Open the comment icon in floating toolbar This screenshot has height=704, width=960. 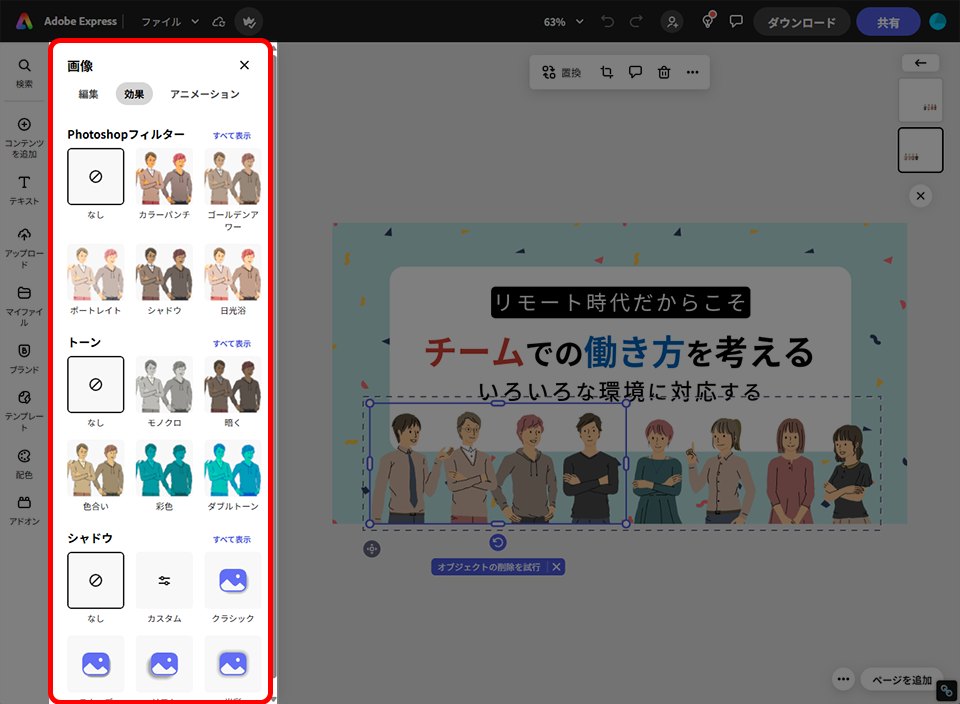[x=635, y=72]
